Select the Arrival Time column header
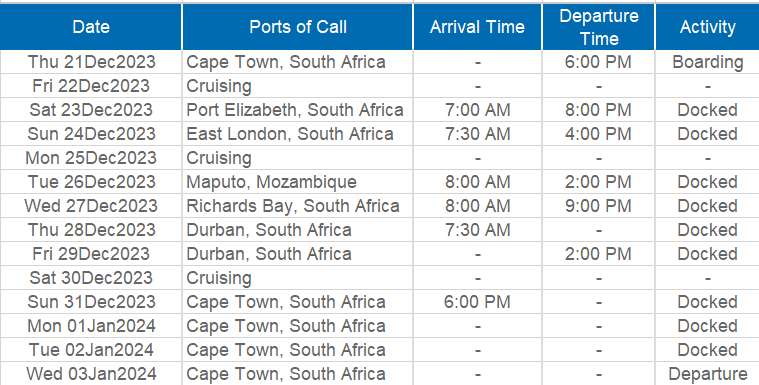Viewport: 759px width, 385px height. click(477, 27)
